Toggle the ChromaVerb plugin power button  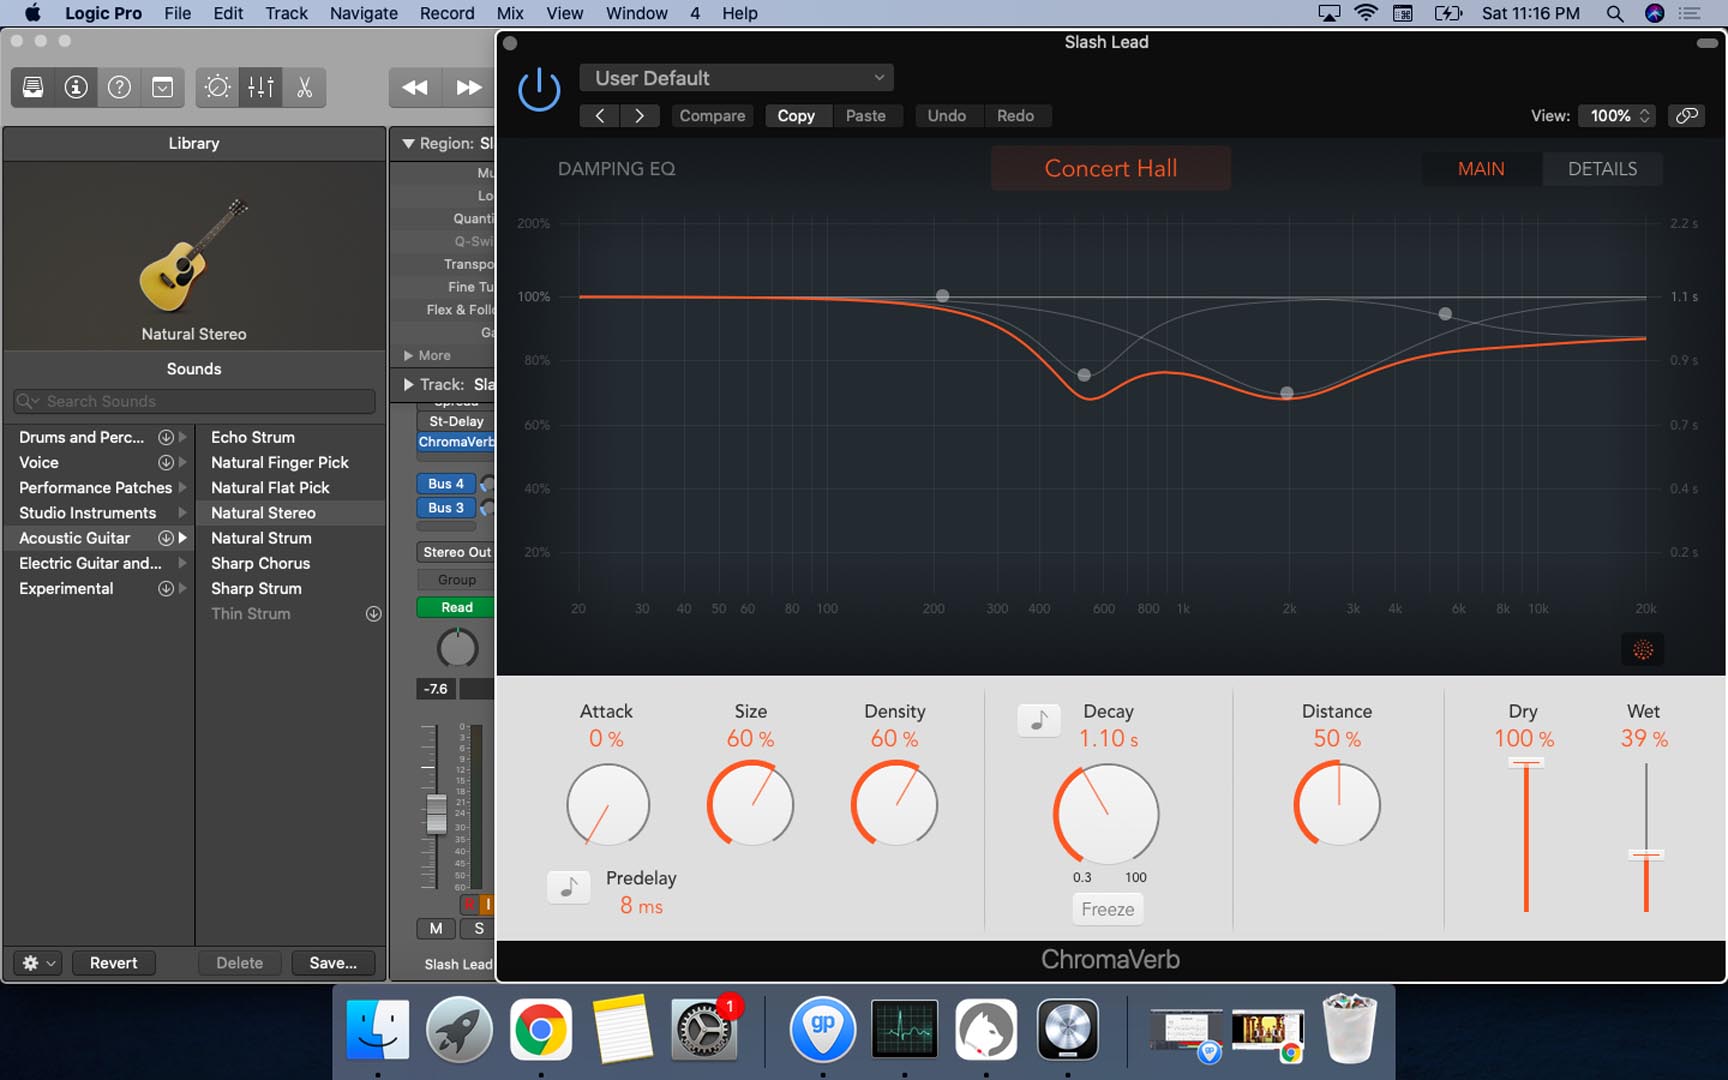click(x=539, y=90)
